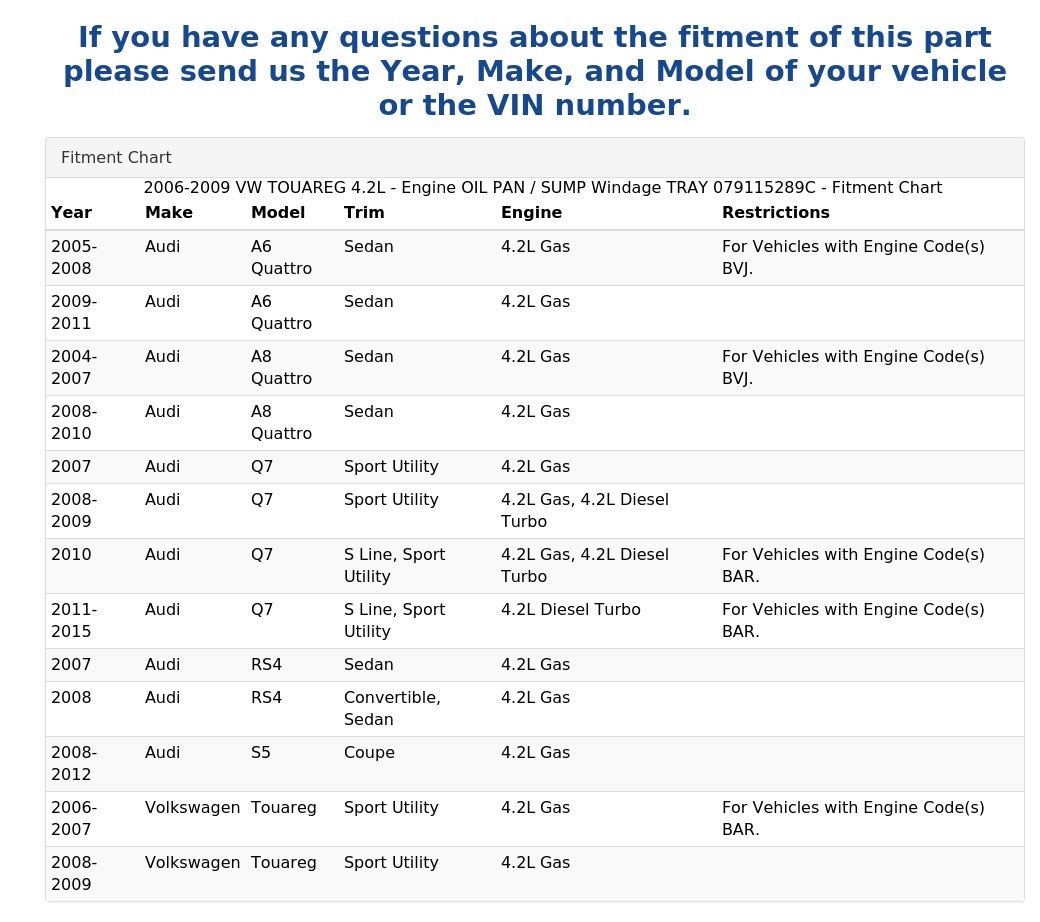
Task: Click BAR restriction in the Touareg row
Action: tap(853, 819)
